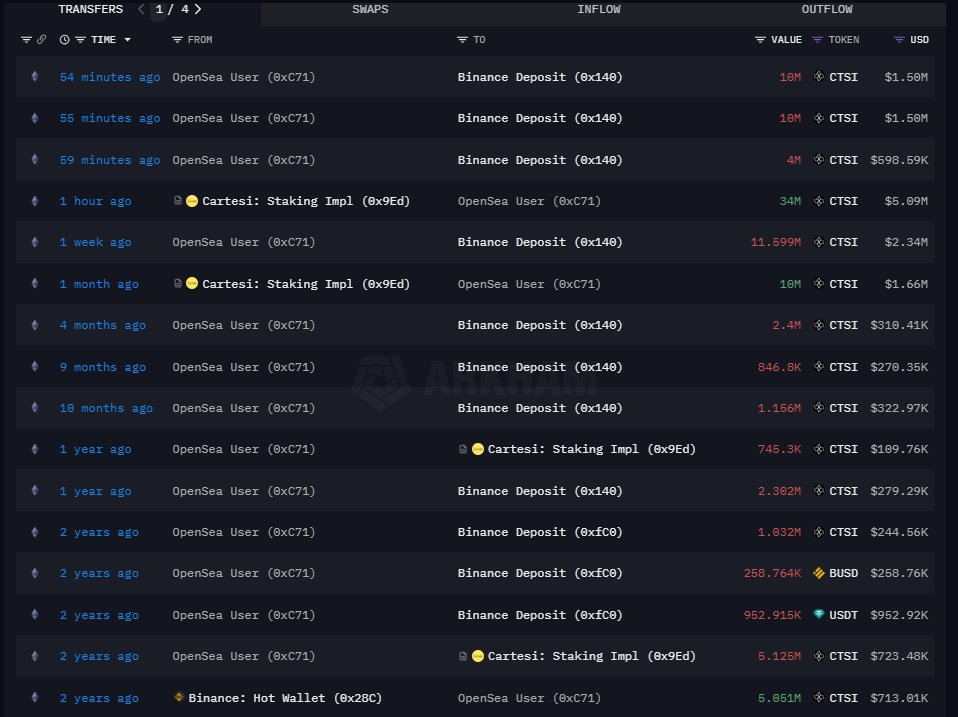Click the Binance Hot Wallet logo icon
This screenshot has width=958, height=717.
click(x=179, y=697)
